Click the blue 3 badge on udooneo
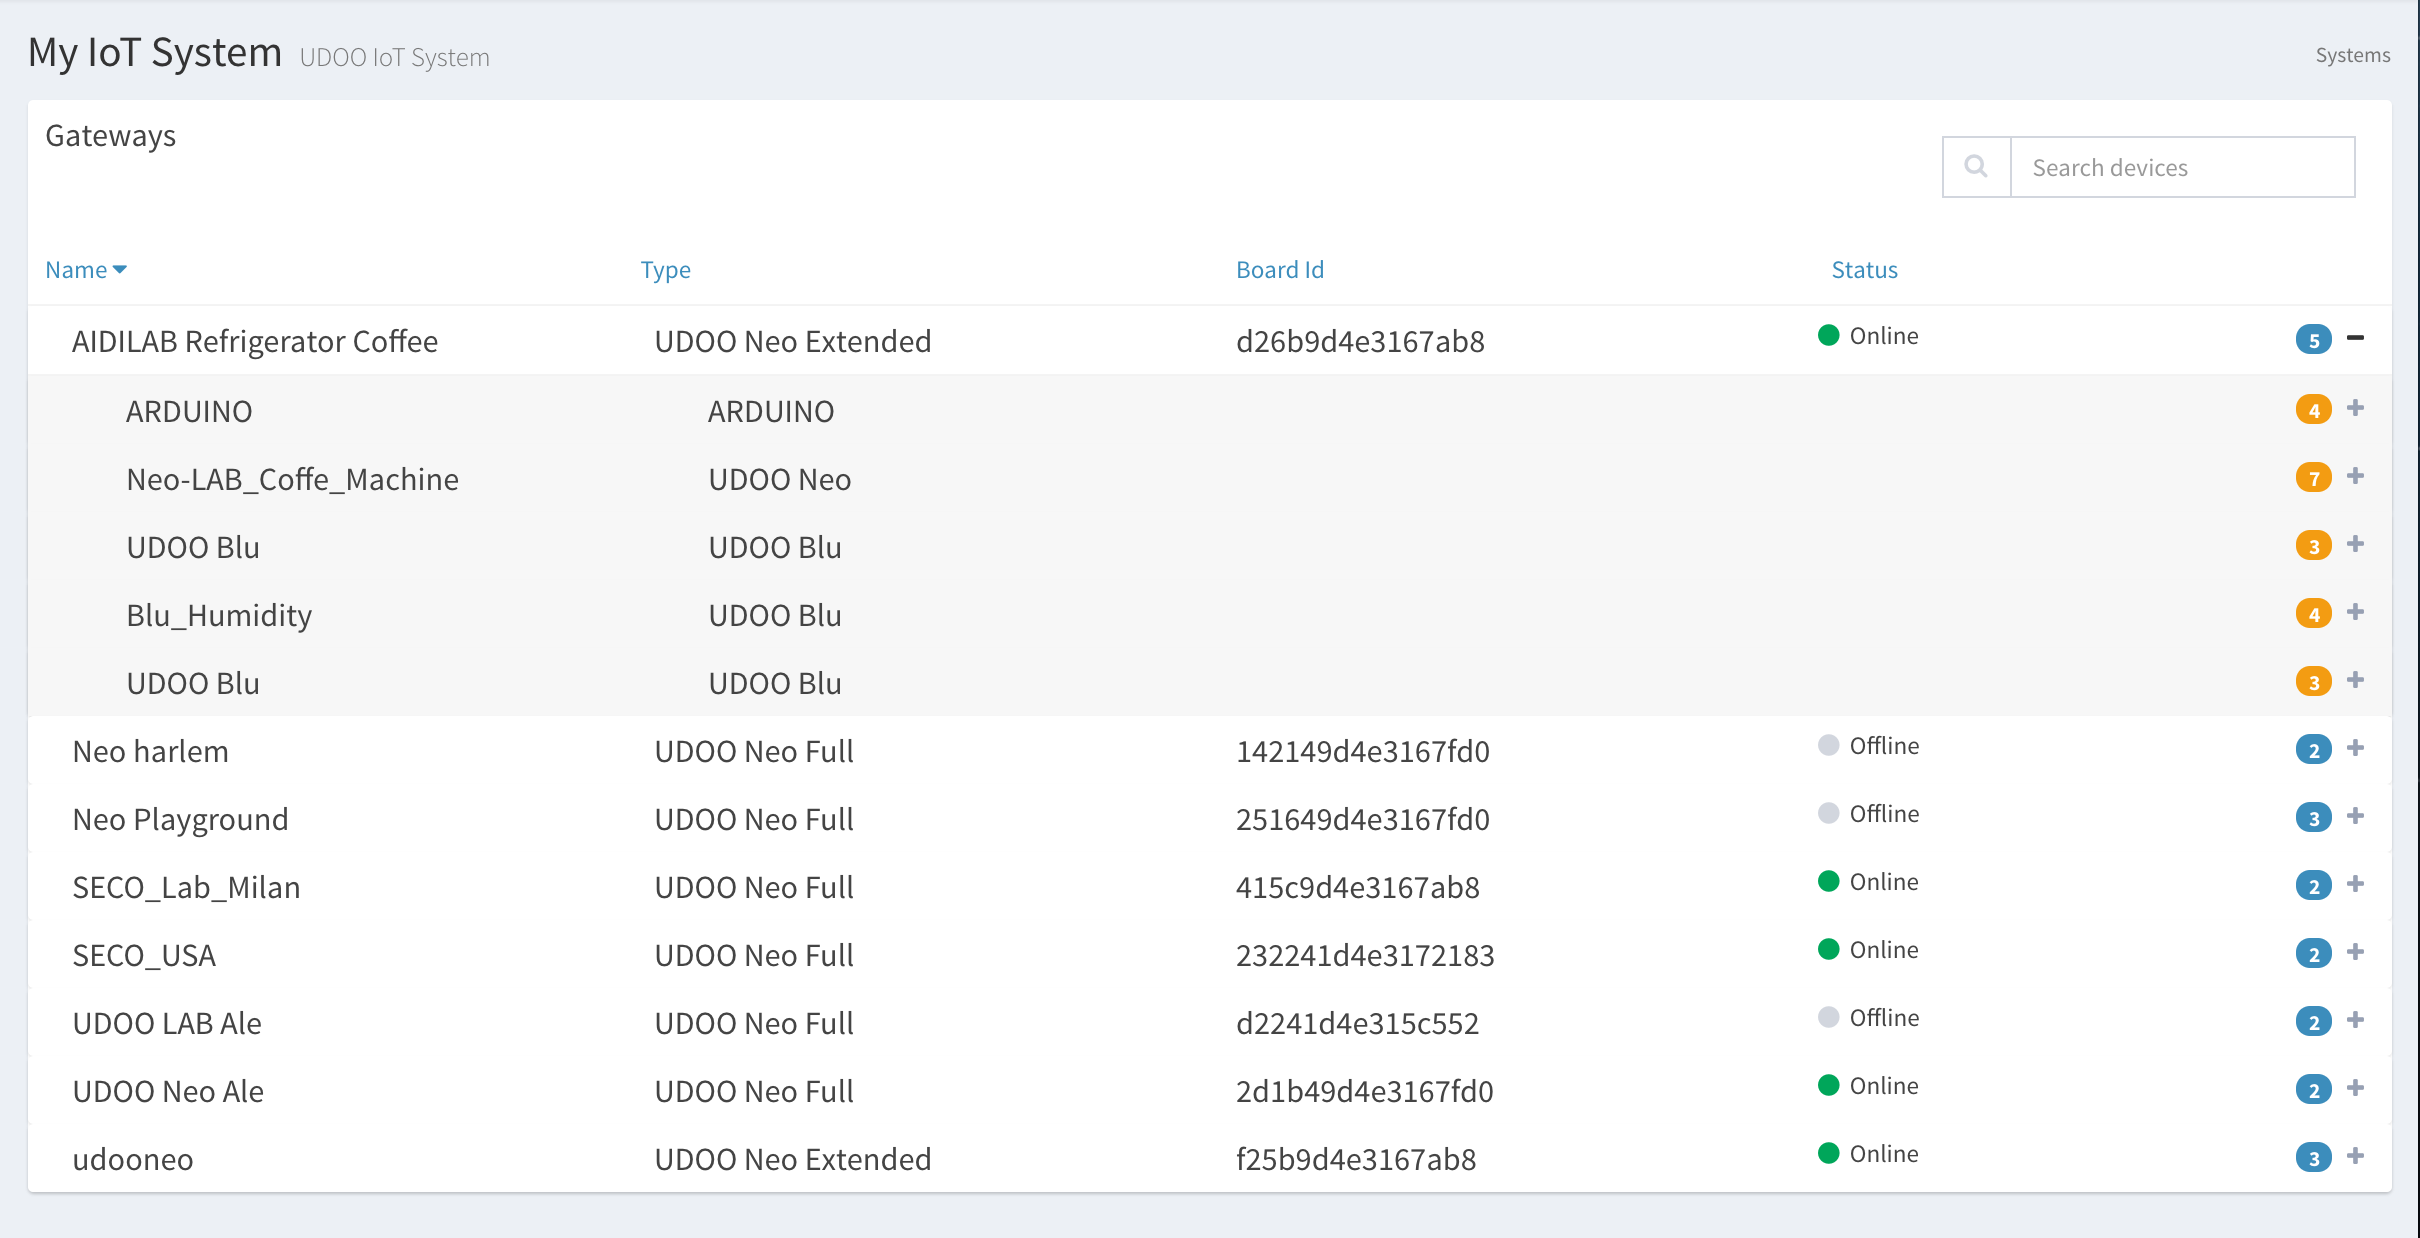 tap(2313, 1158)
